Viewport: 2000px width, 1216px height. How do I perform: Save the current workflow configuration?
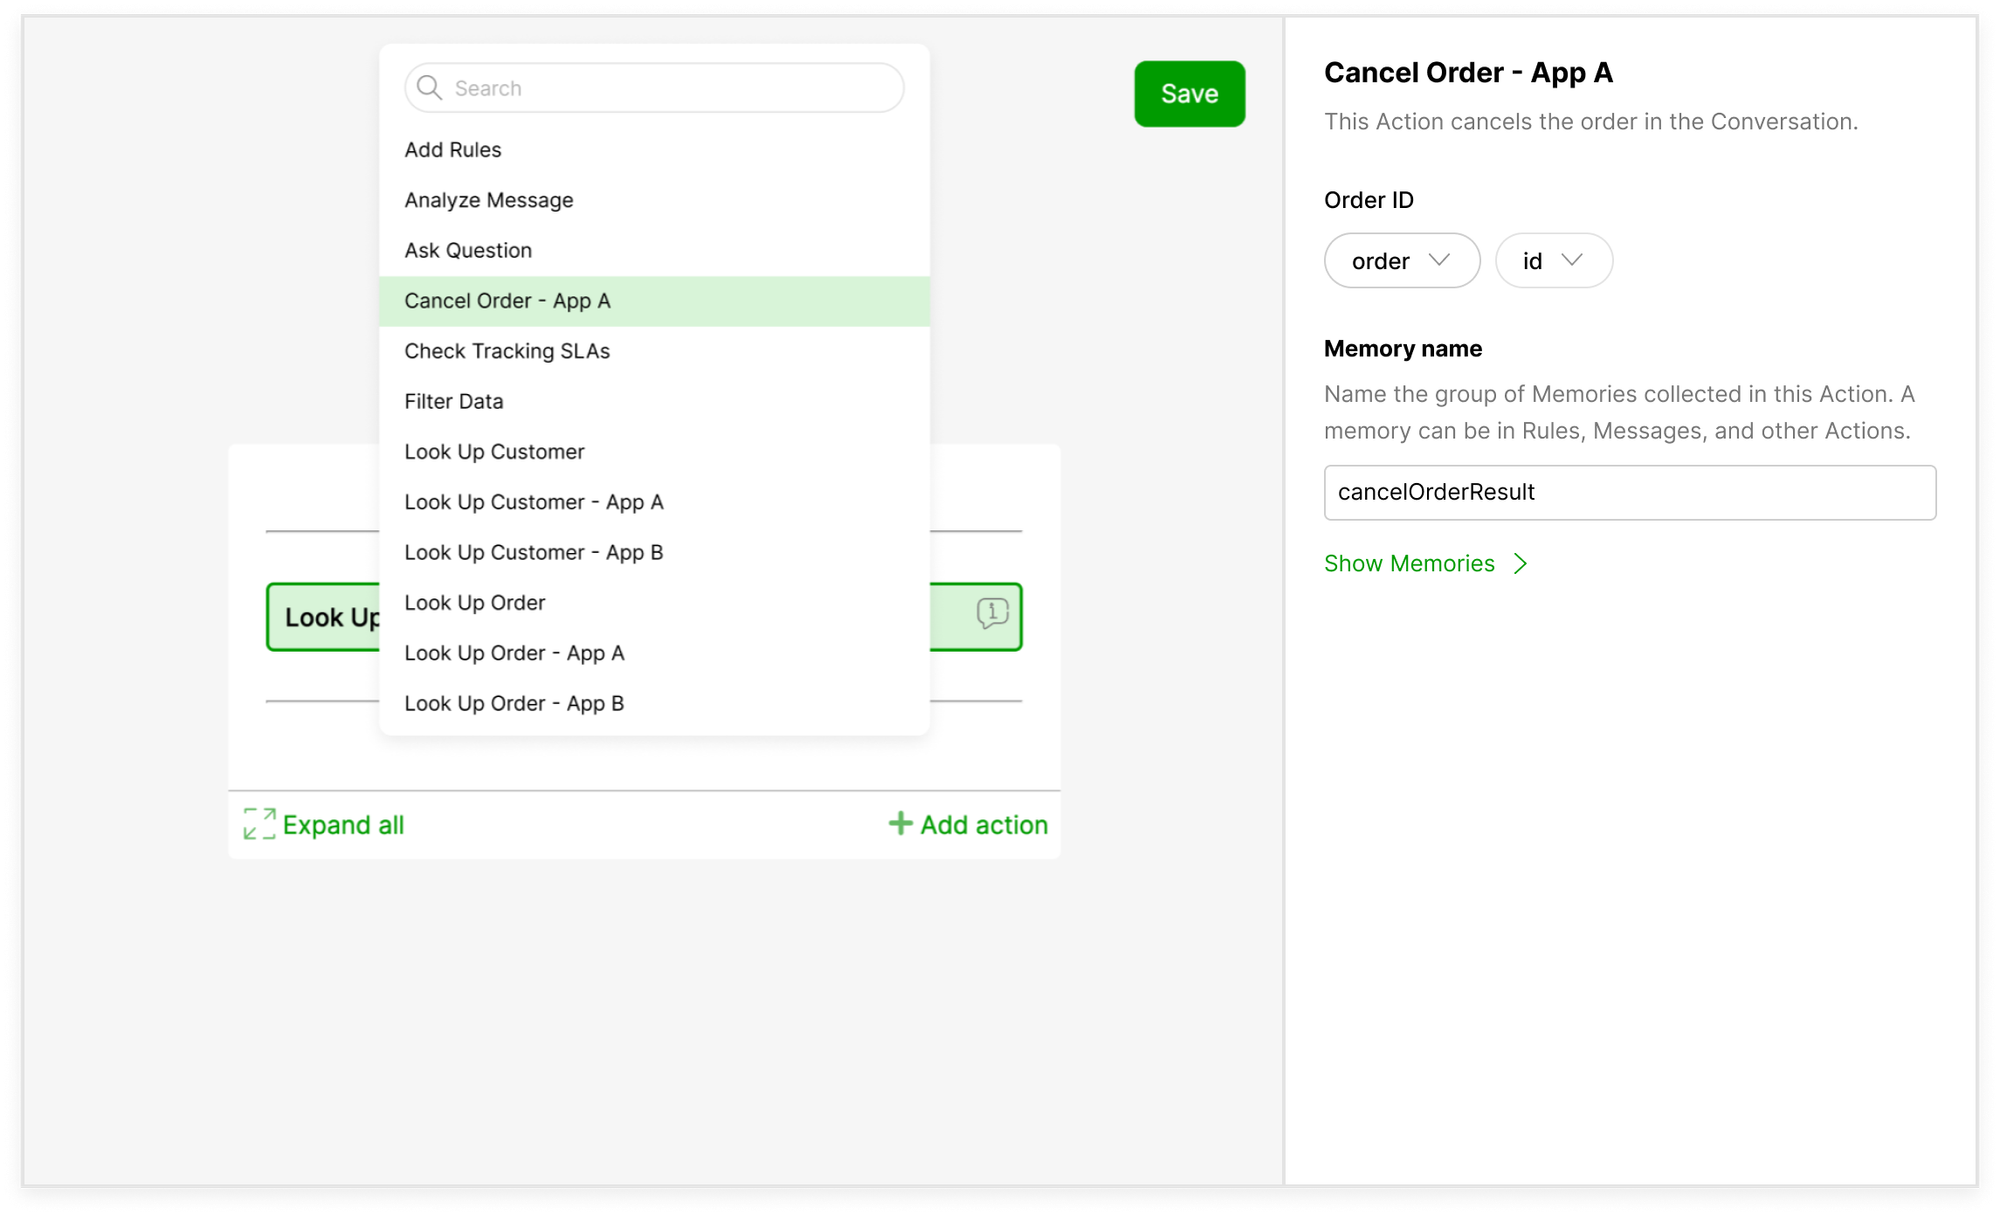(x=1190, y=93)
